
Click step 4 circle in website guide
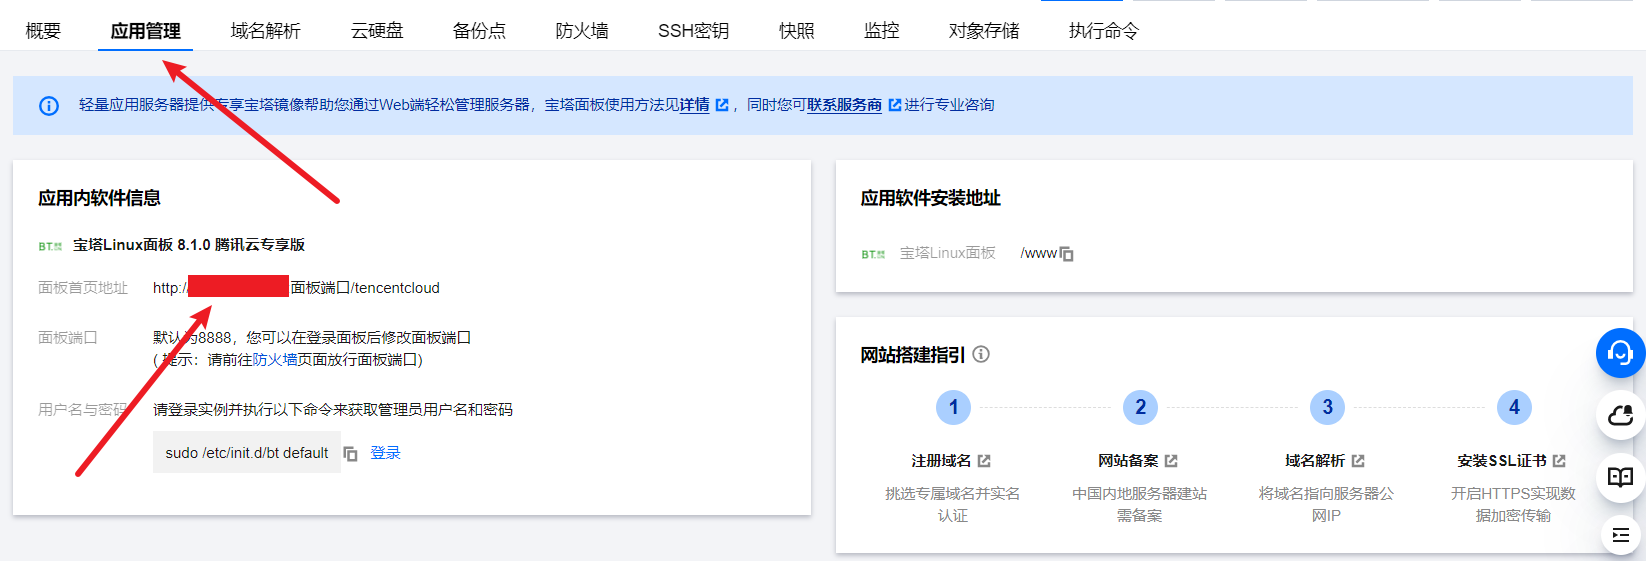[x=1514, y=407]
